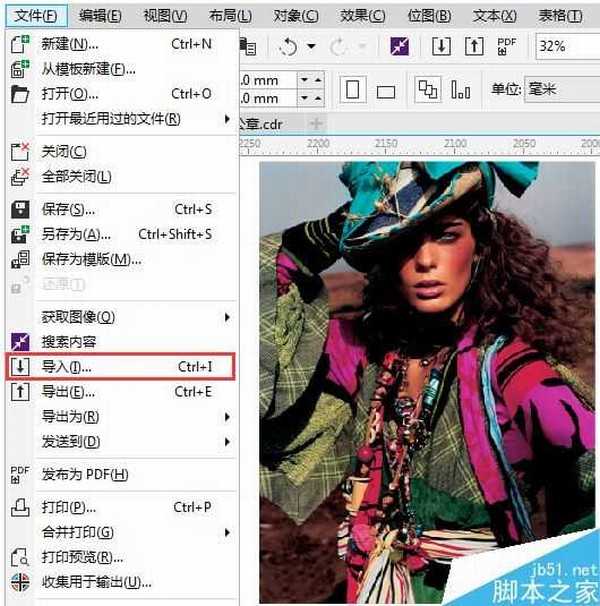Image resolution: width=600 pixels, height=606 pixels.
Task: Click the All Pages layout icon
Action: (427, 90)
